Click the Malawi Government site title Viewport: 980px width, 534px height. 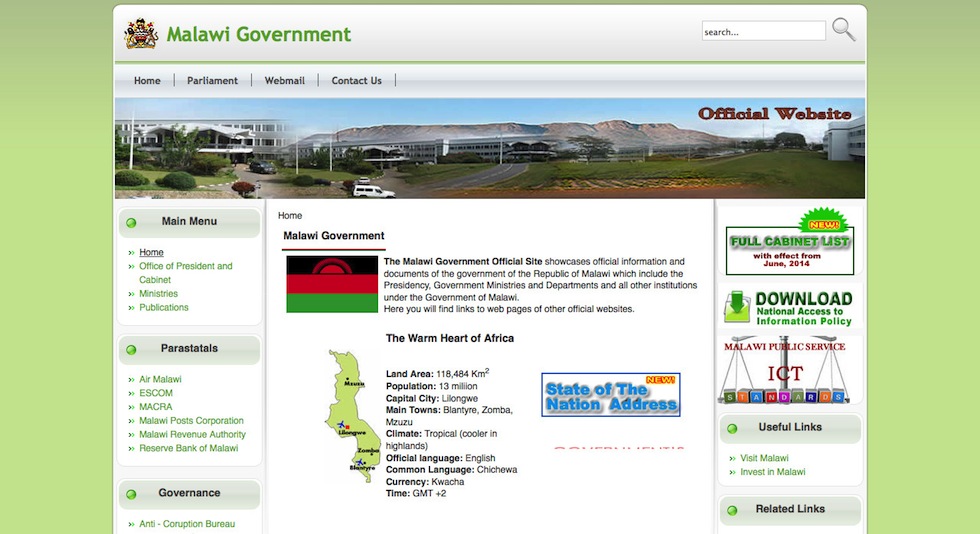(259, 34)
